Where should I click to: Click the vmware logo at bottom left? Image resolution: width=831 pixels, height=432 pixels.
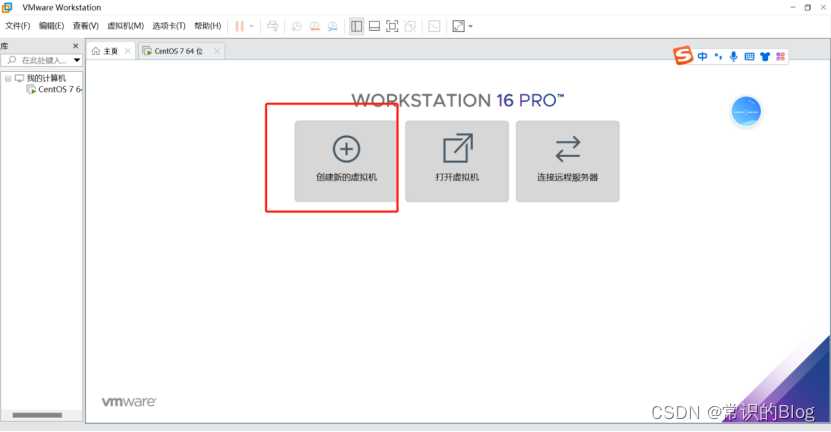(129, 402)
